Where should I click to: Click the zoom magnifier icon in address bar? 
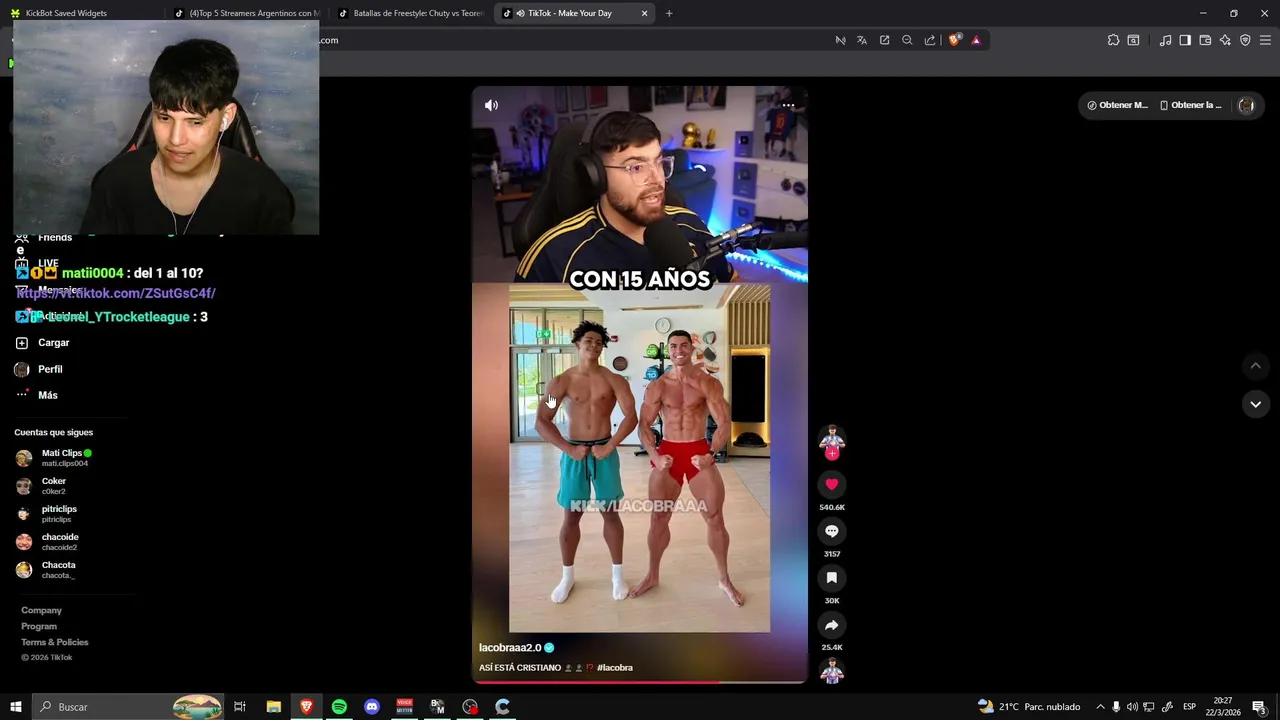(907, 40)
